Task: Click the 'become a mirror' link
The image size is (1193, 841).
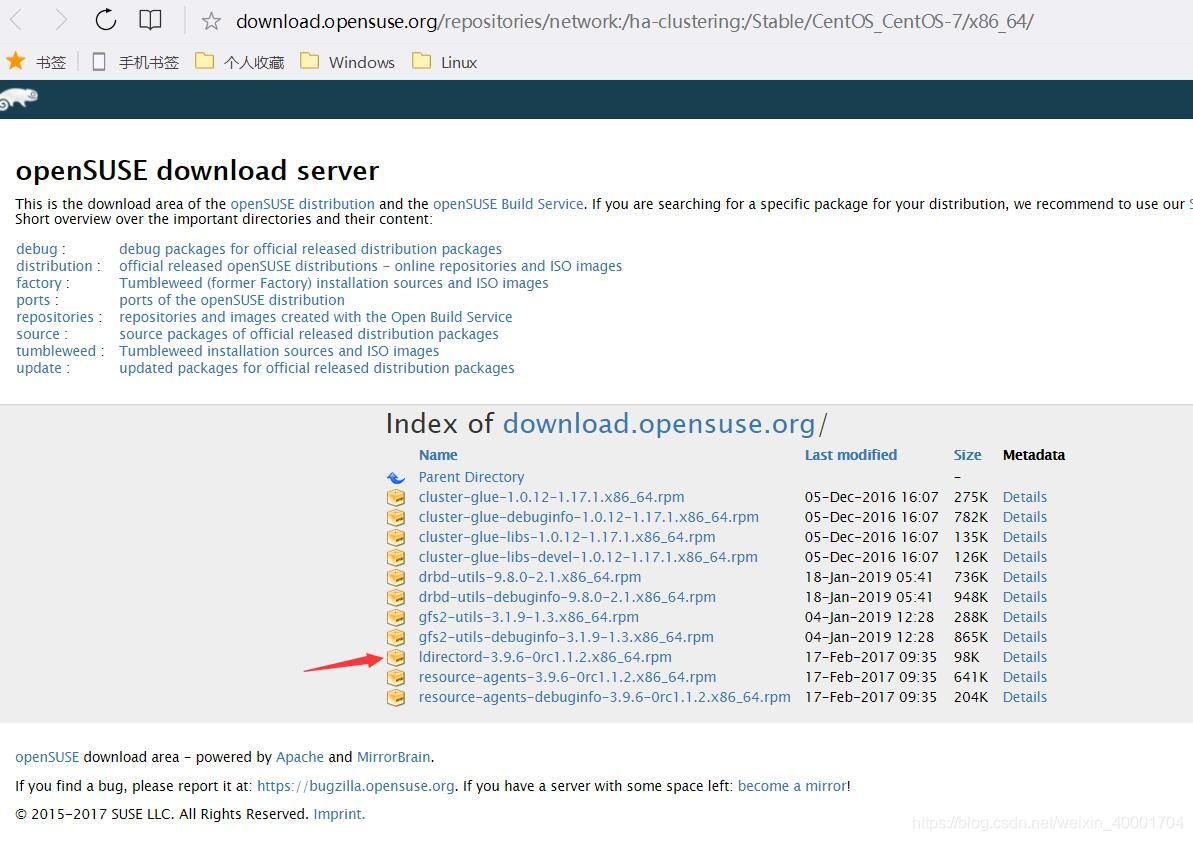Action: [792, 786]
